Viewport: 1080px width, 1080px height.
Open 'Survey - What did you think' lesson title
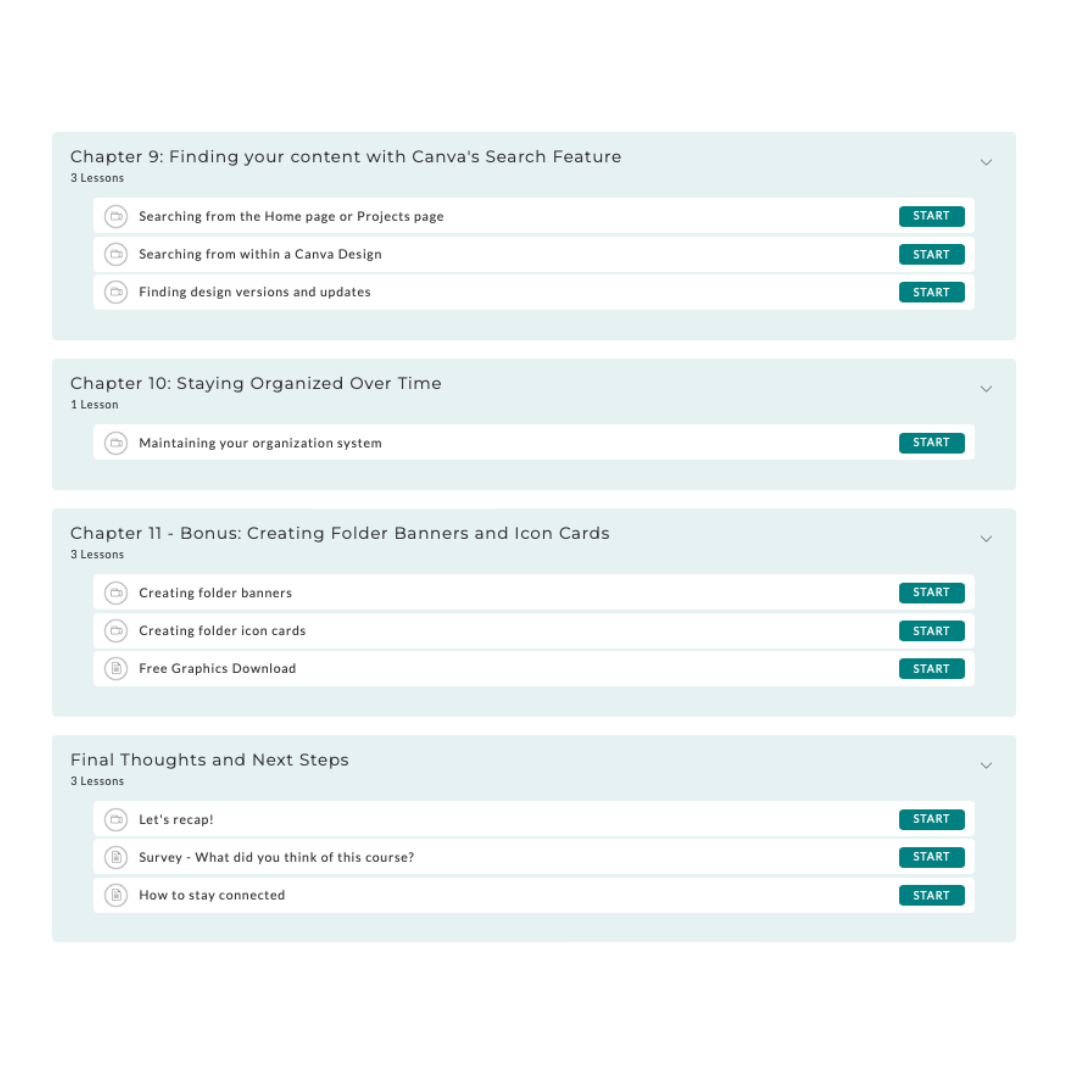[276, 857]
